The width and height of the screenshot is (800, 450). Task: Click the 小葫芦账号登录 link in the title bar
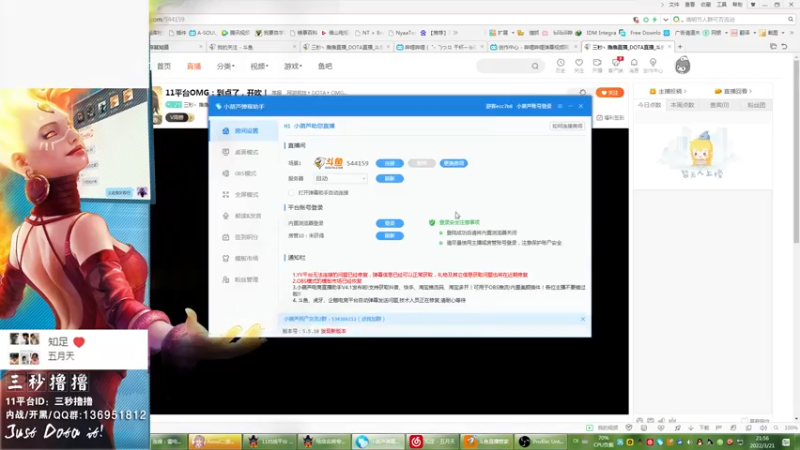point(534,106)
